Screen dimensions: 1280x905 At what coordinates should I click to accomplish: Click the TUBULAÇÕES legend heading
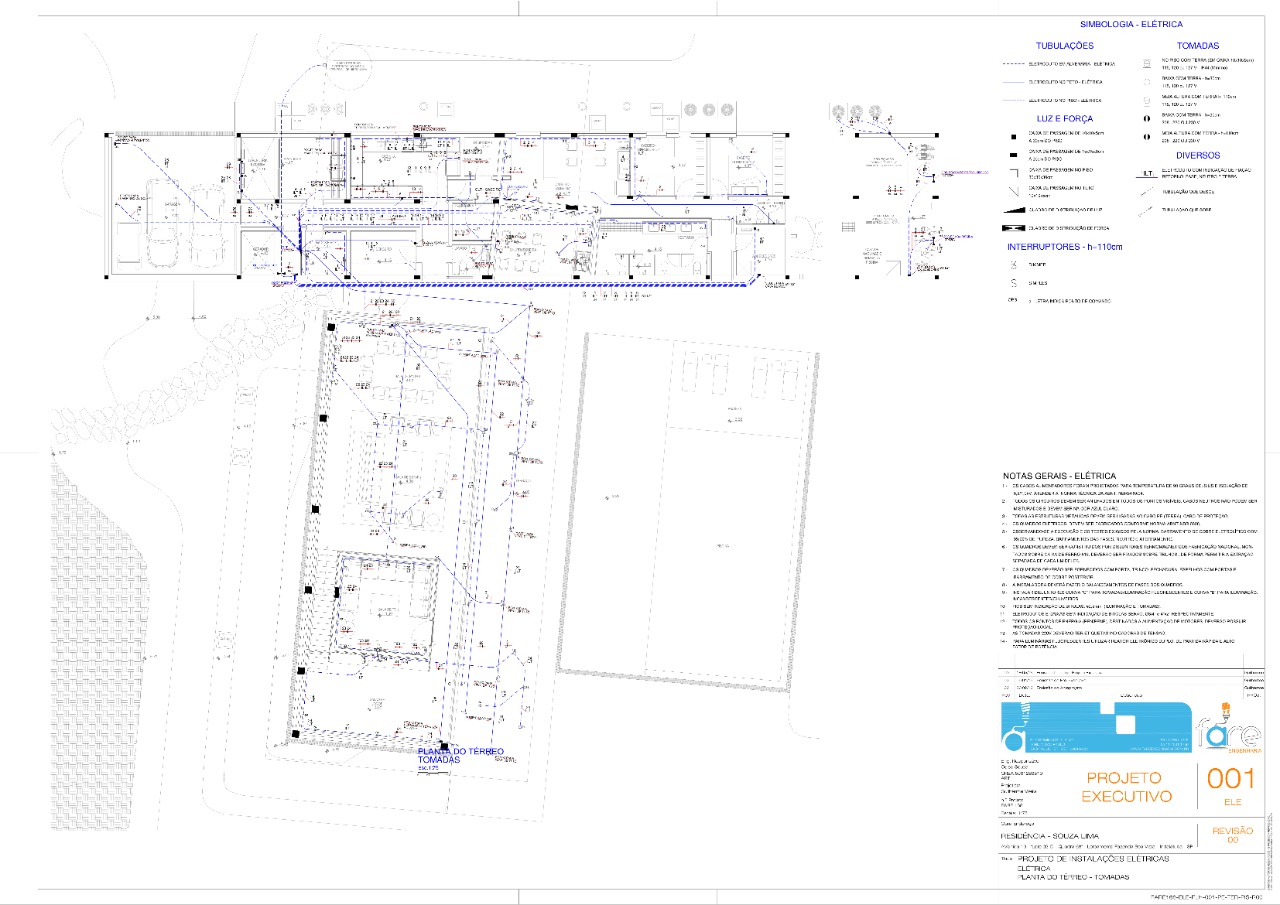point(1064,45)
